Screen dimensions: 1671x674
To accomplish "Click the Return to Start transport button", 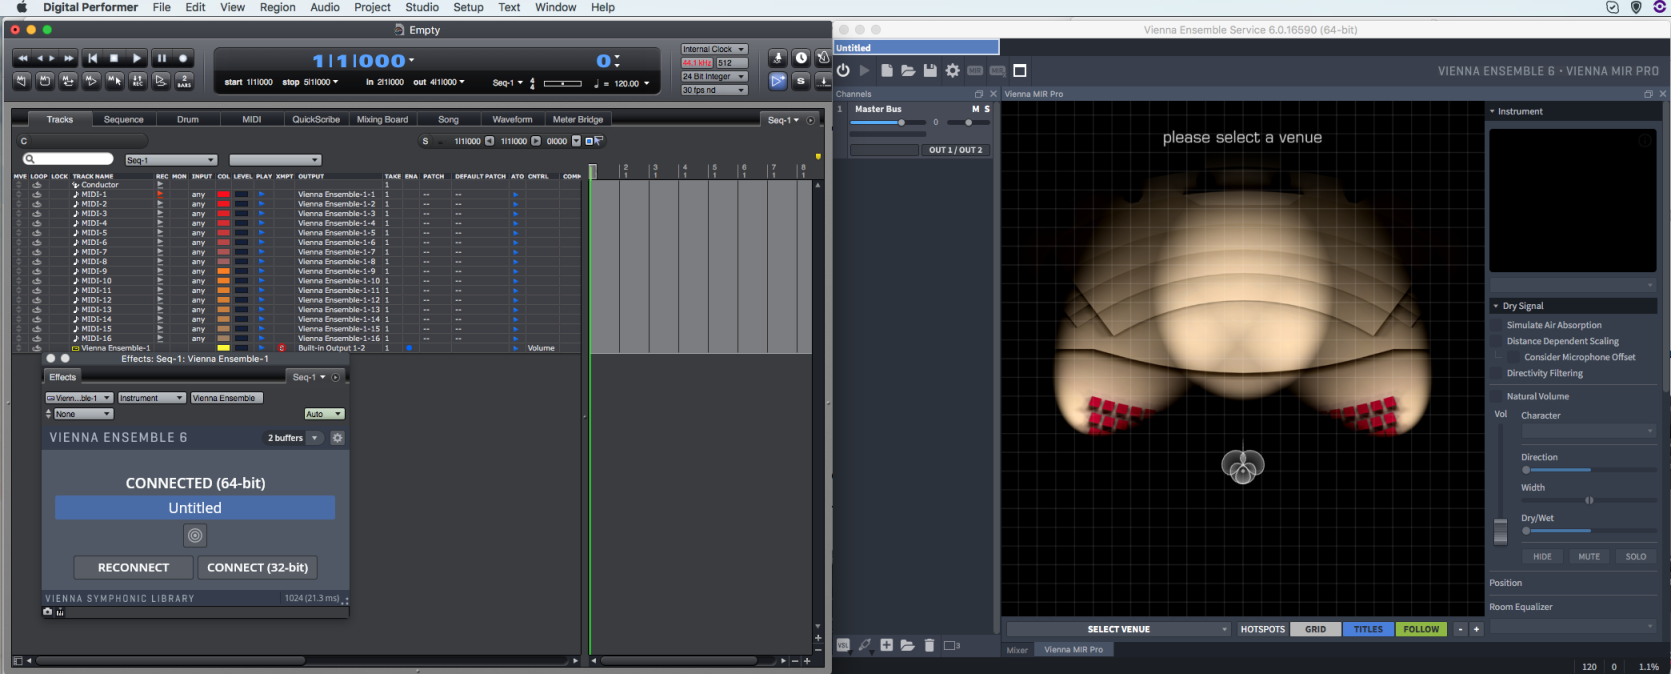I will 92,58.
